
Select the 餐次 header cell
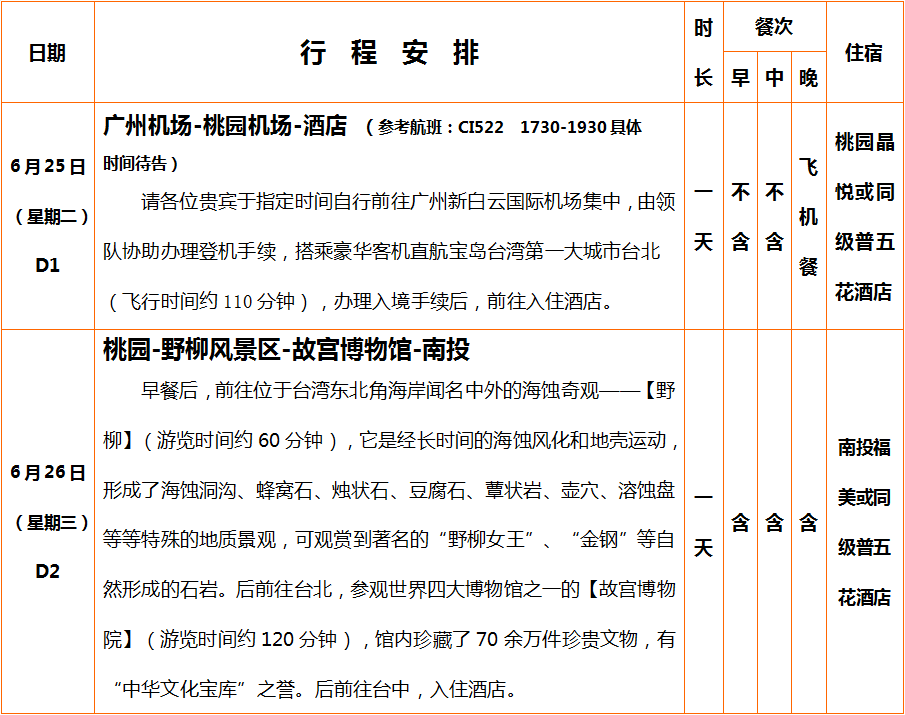pyautogui.click(x=774, y=27)
